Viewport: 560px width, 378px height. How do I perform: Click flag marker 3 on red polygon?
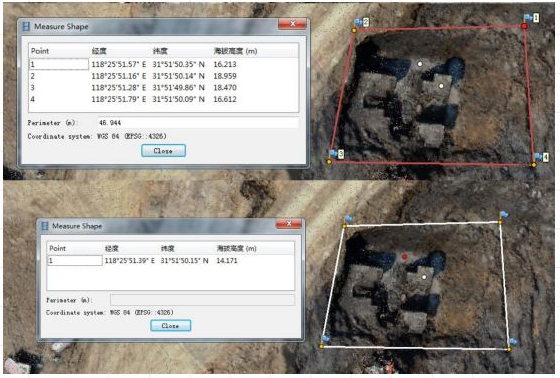(336, 154)
